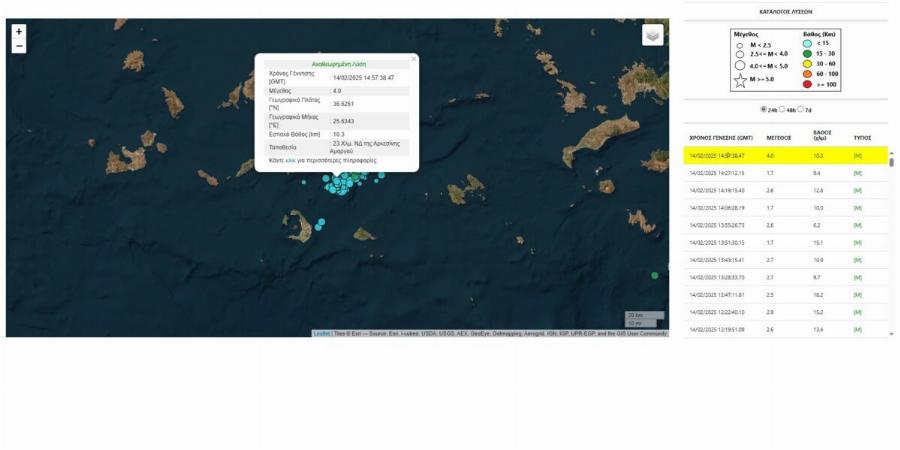900x450 pixels.
Task: Open the map layers control
Action: coord(653,35)
